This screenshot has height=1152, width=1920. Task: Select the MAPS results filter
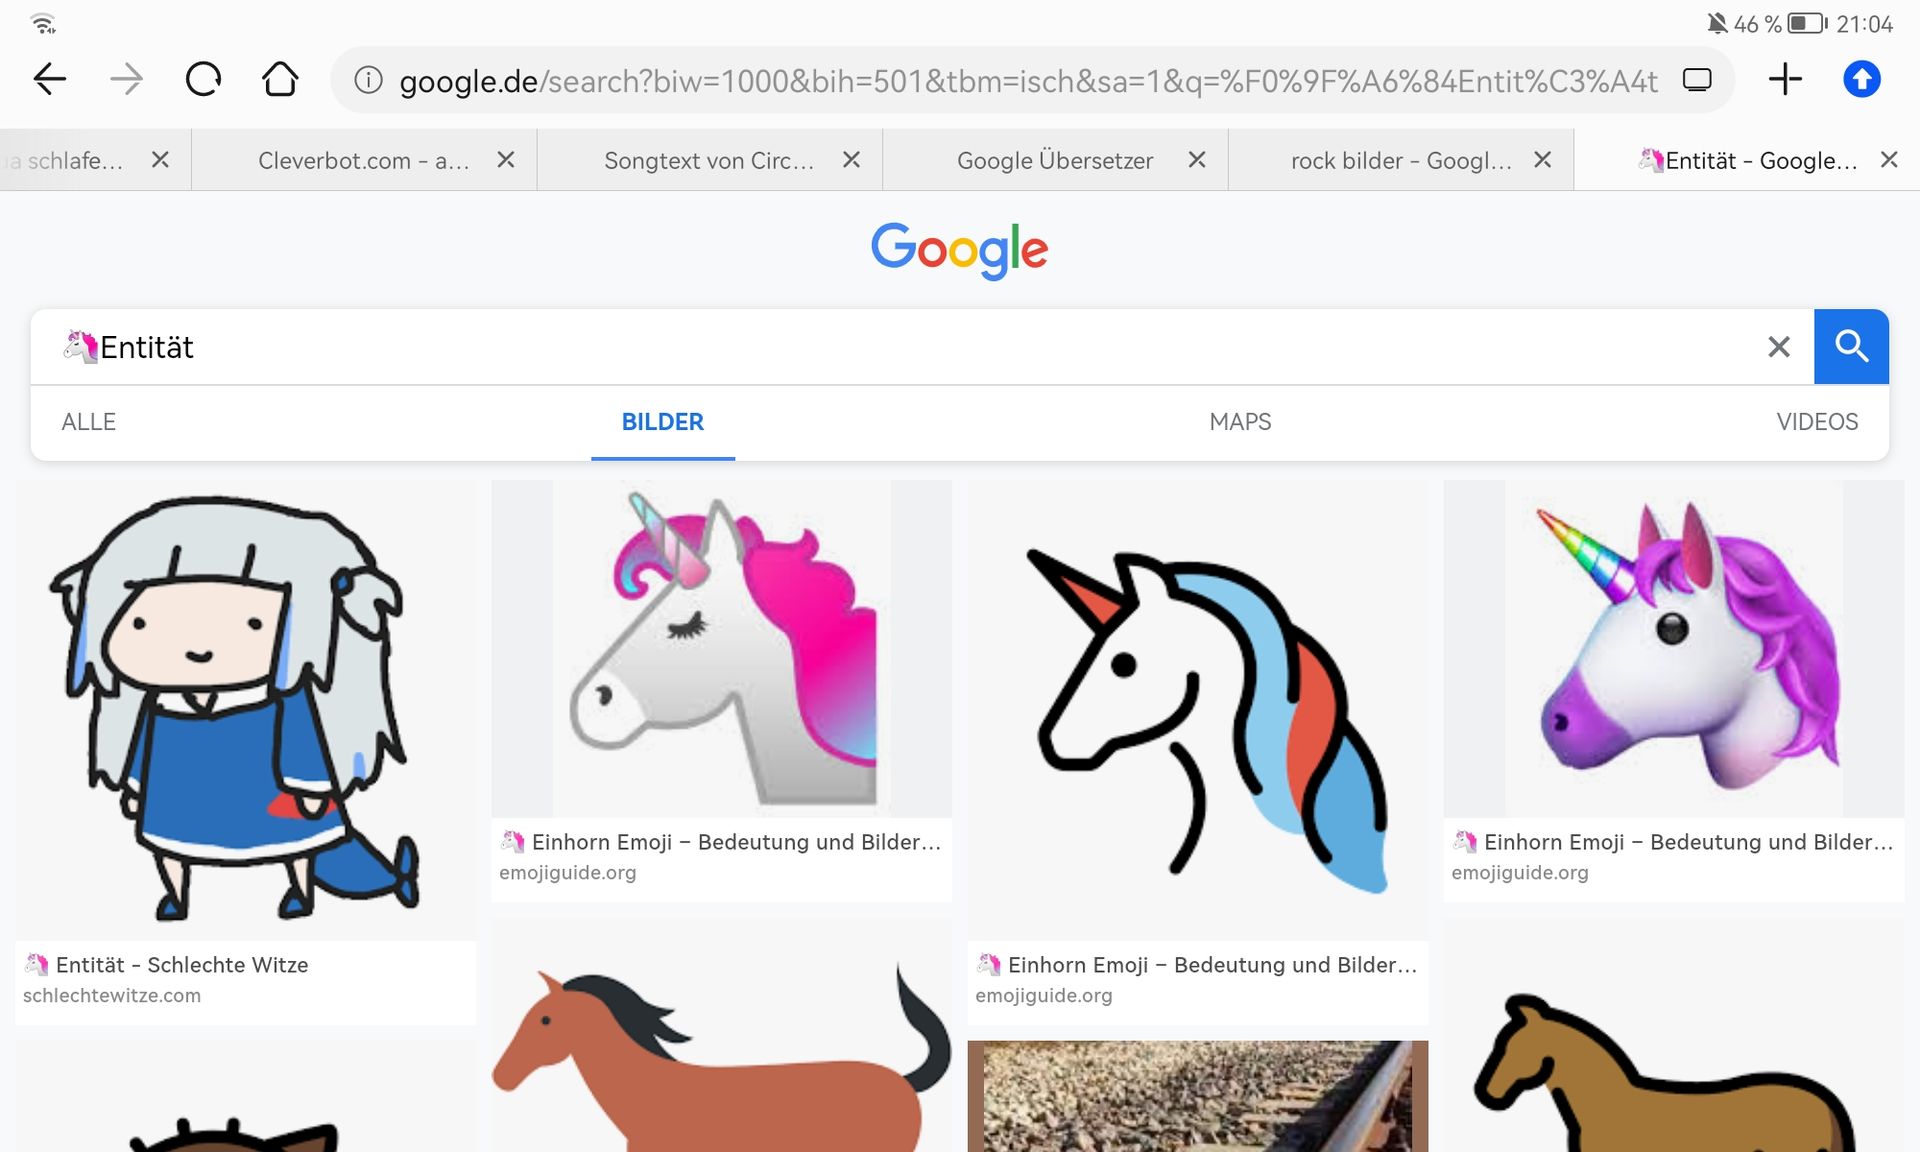1240,422
